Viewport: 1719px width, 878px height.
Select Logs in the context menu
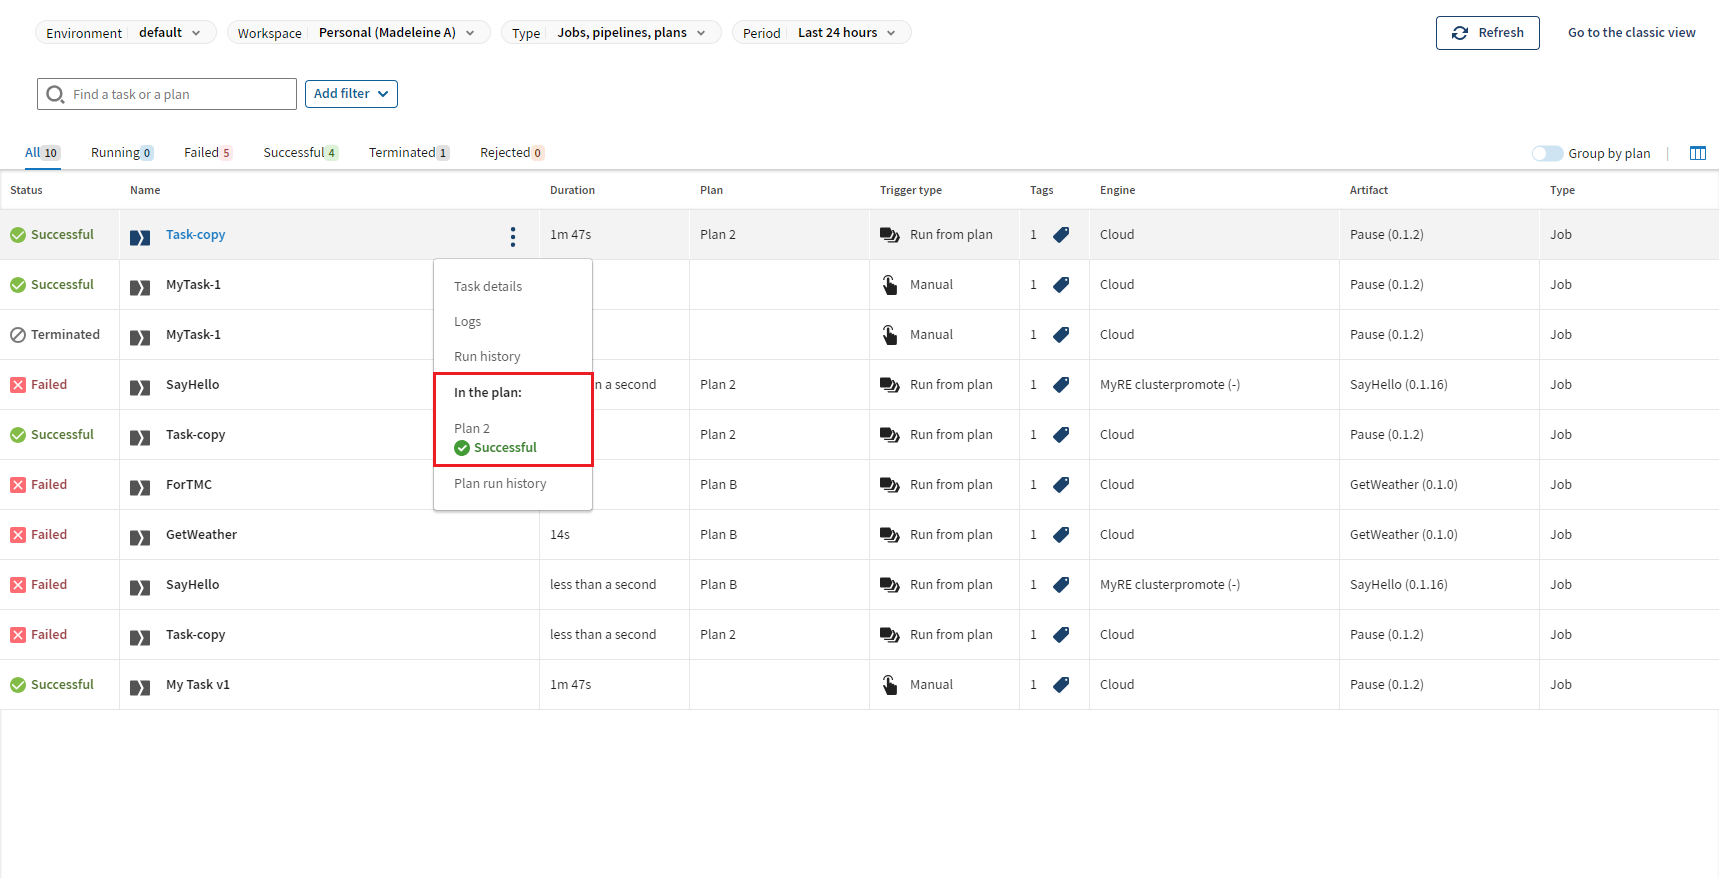pyautogui.click(x=468, y=322)
